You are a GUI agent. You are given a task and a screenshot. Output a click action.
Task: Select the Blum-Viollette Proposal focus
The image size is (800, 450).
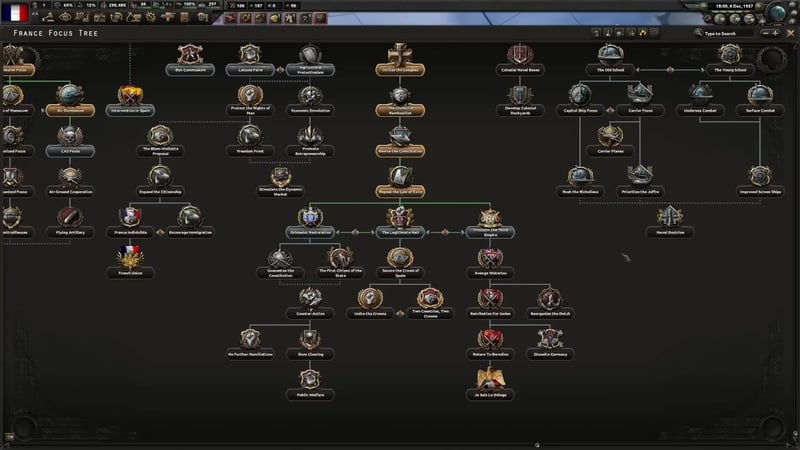(160, 141)
